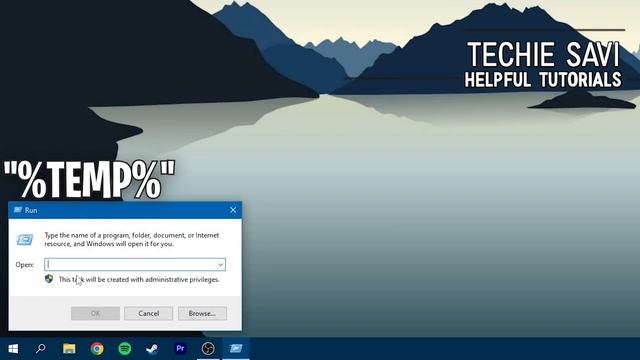640x360 pixels.
Task: Click the administrative privileges shield icon
Action: coord(49,279)
